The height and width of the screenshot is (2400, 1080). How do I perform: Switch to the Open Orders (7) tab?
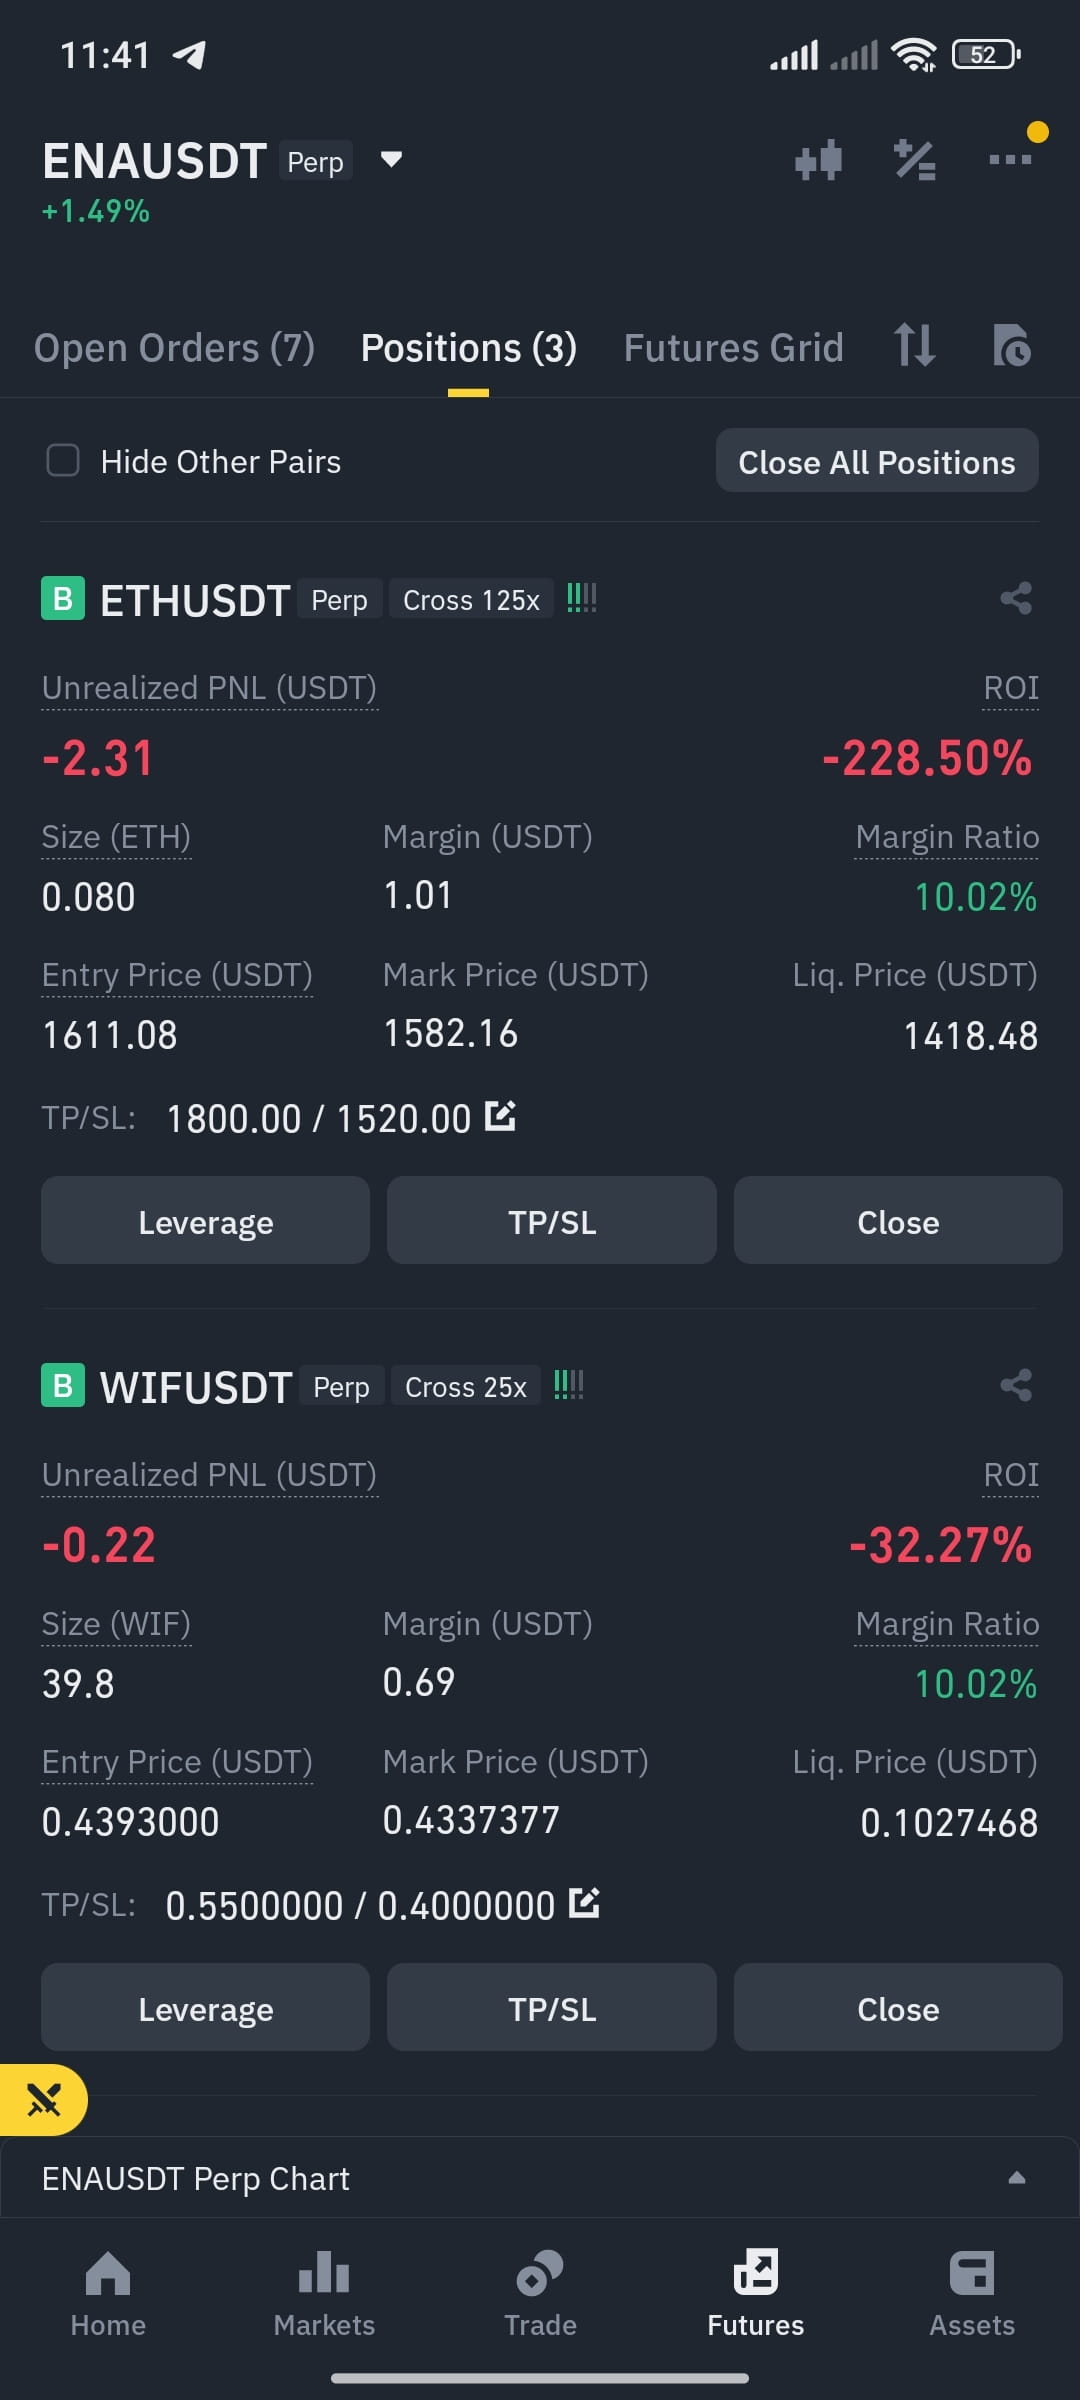[174, 348]
